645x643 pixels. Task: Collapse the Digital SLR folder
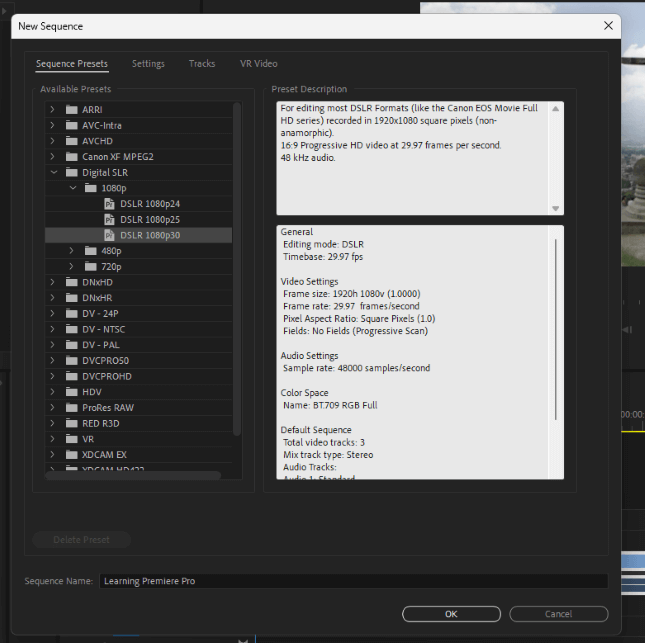point(53,172)
